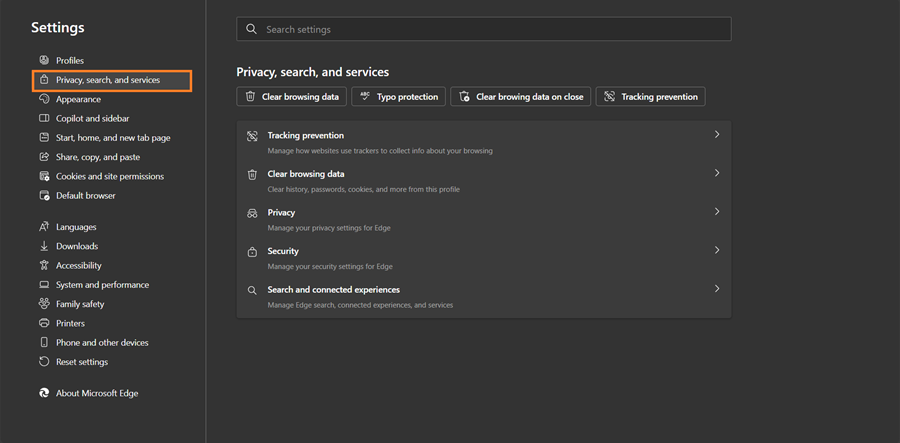Click the magnifier icon in the search settings box

tap(251, 29)
